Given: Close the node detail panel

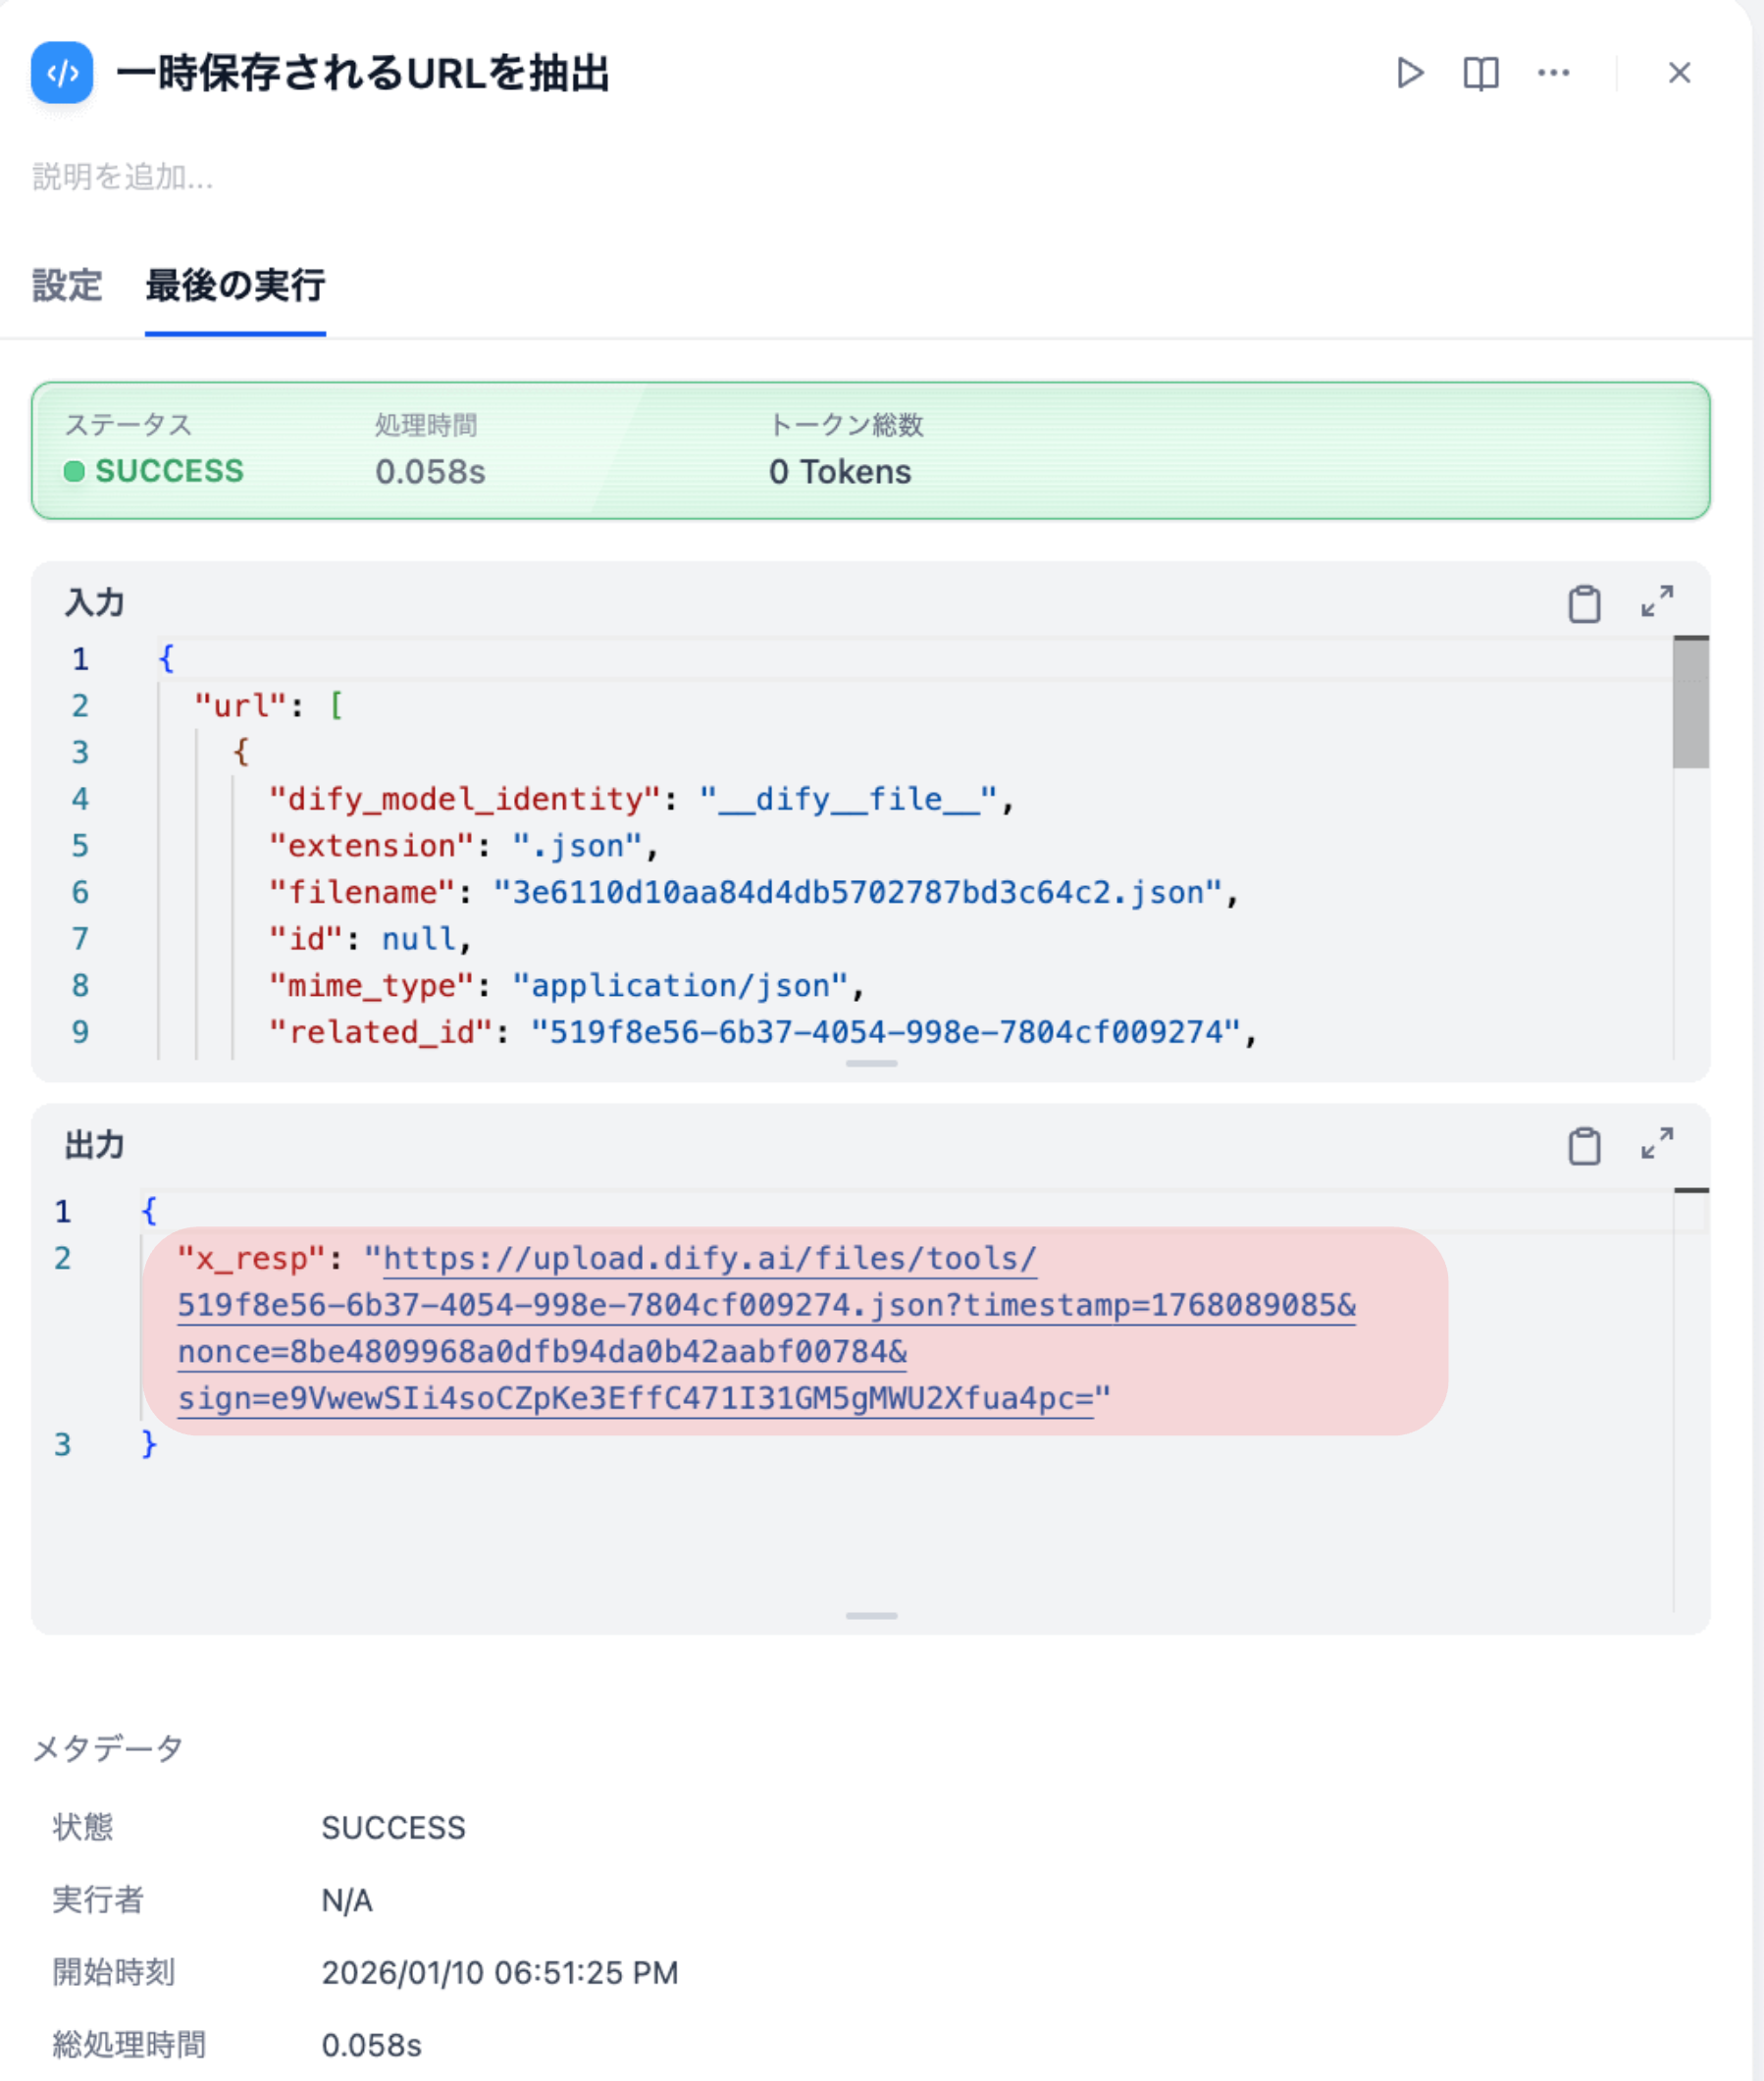Looking at the screenshot, I should (1679, 73).
